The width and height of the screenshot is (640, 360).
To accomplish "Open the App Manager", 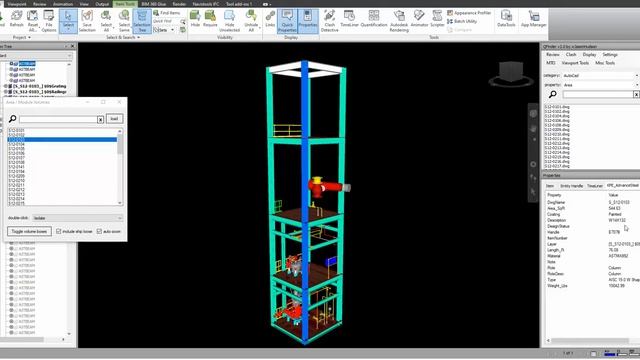I will click(x=533, y=19).
